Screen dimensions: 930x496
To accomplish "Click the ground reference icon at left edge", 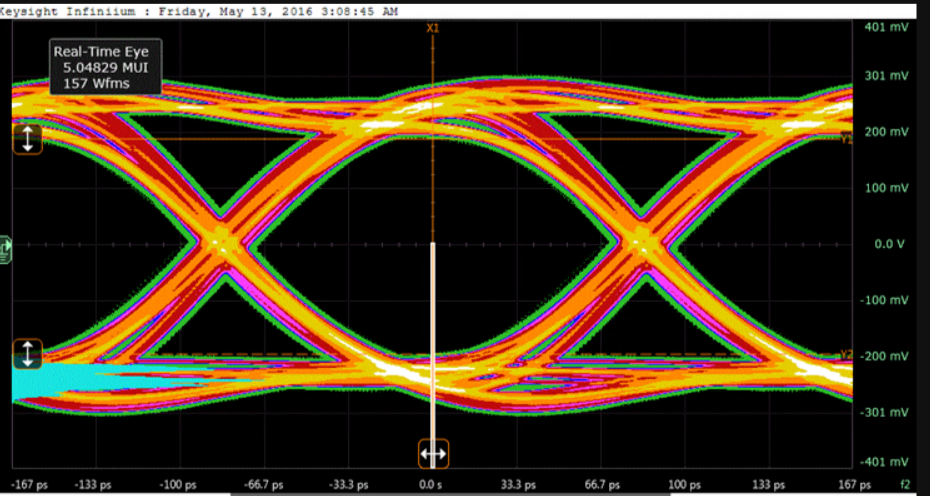I will [5, 250].
